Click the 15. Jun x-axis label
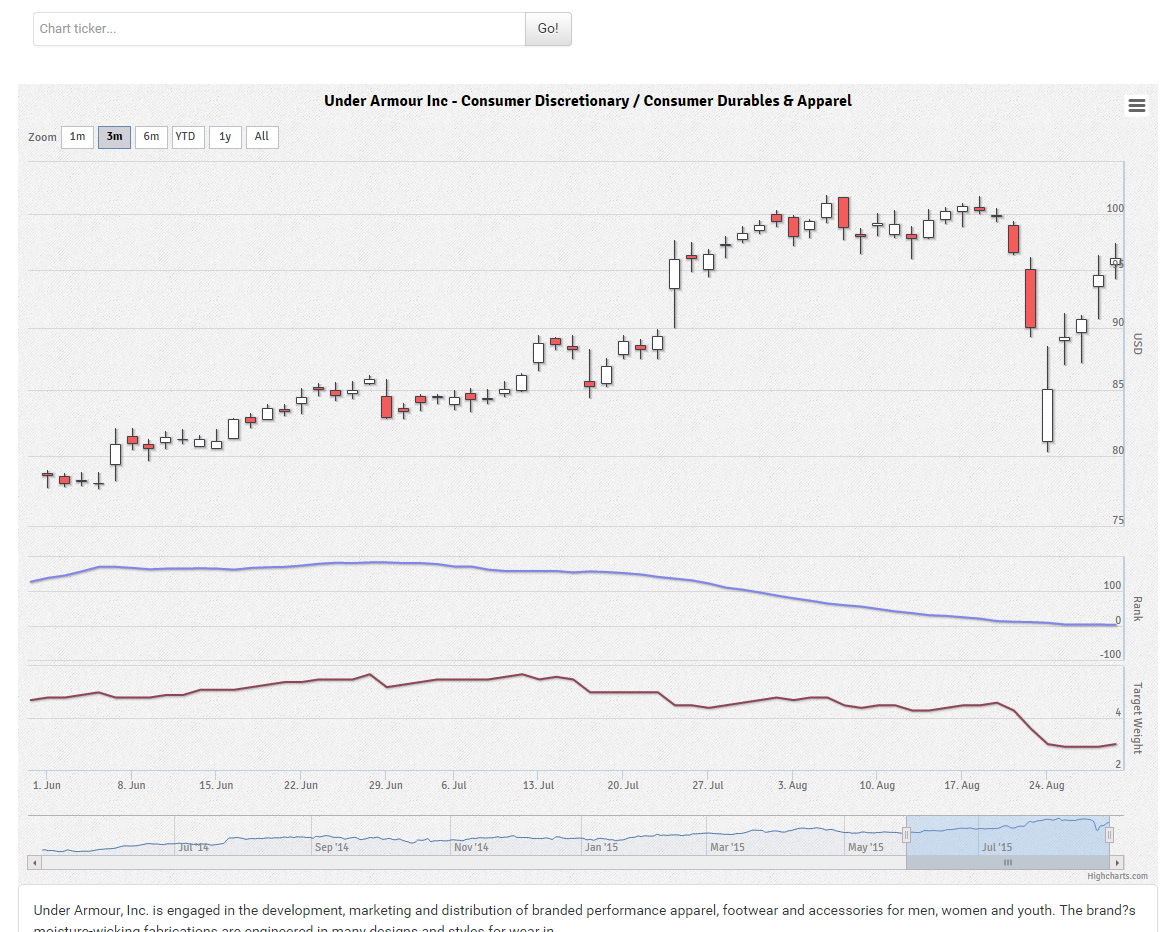 (216, 785)
